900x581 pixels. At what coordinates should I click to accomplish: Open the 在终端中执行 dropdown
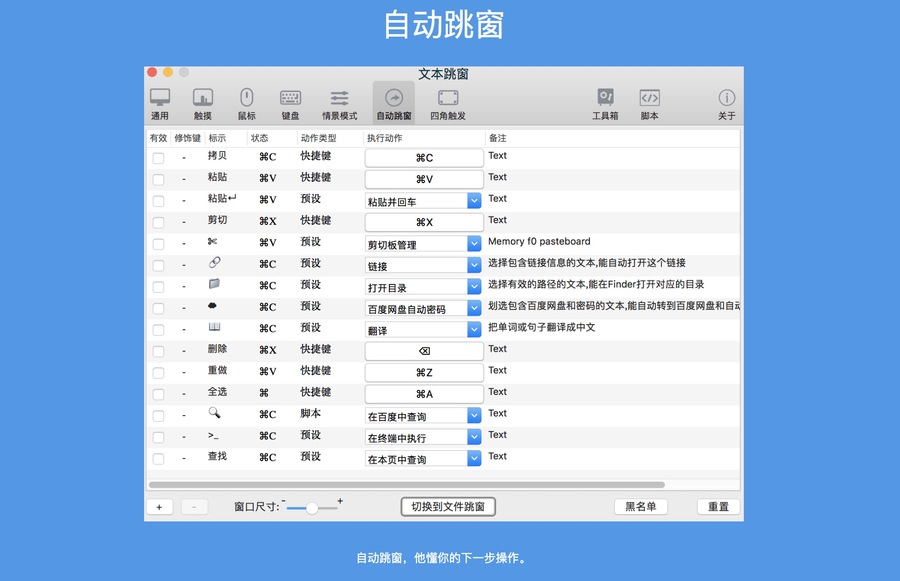click(474, 437)
